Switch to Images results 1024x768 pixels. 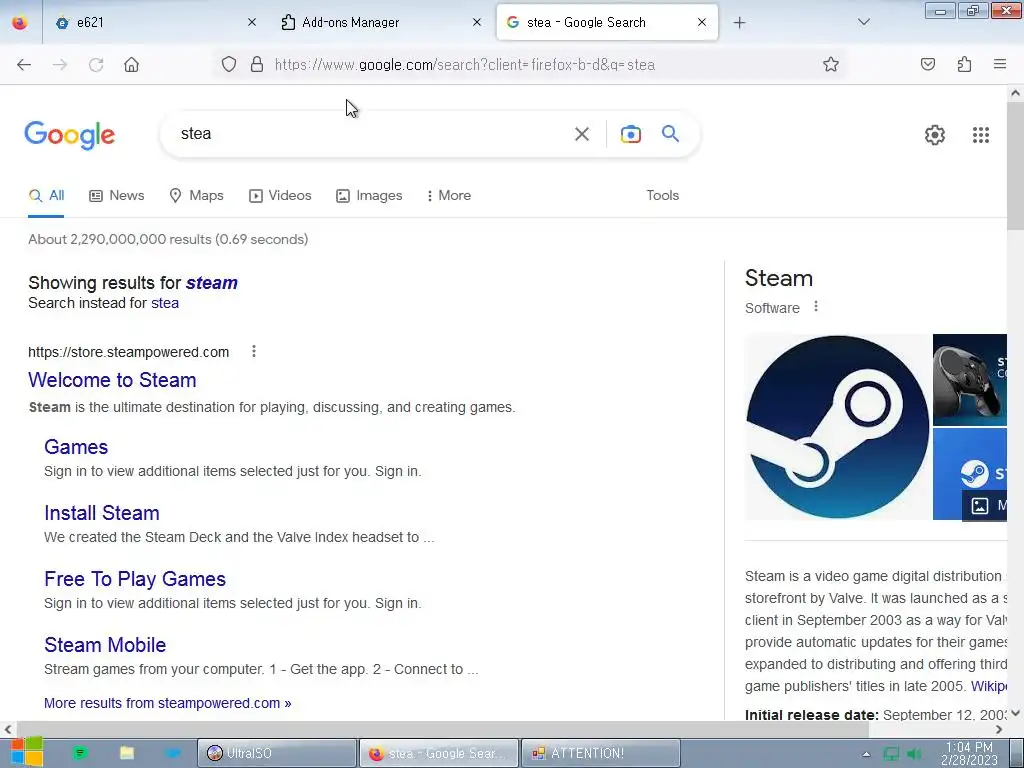coord(369,195)
